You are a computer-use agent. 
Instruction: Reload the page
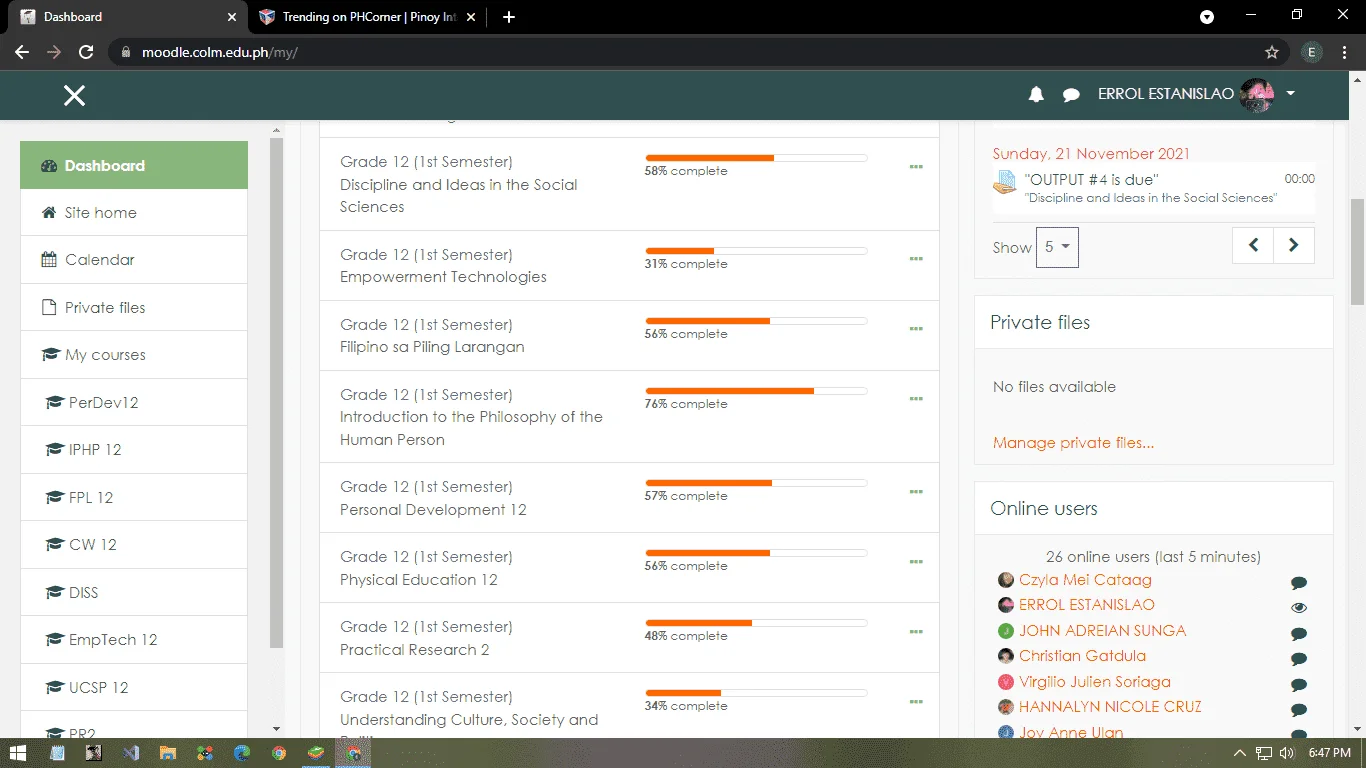point(86,52)
